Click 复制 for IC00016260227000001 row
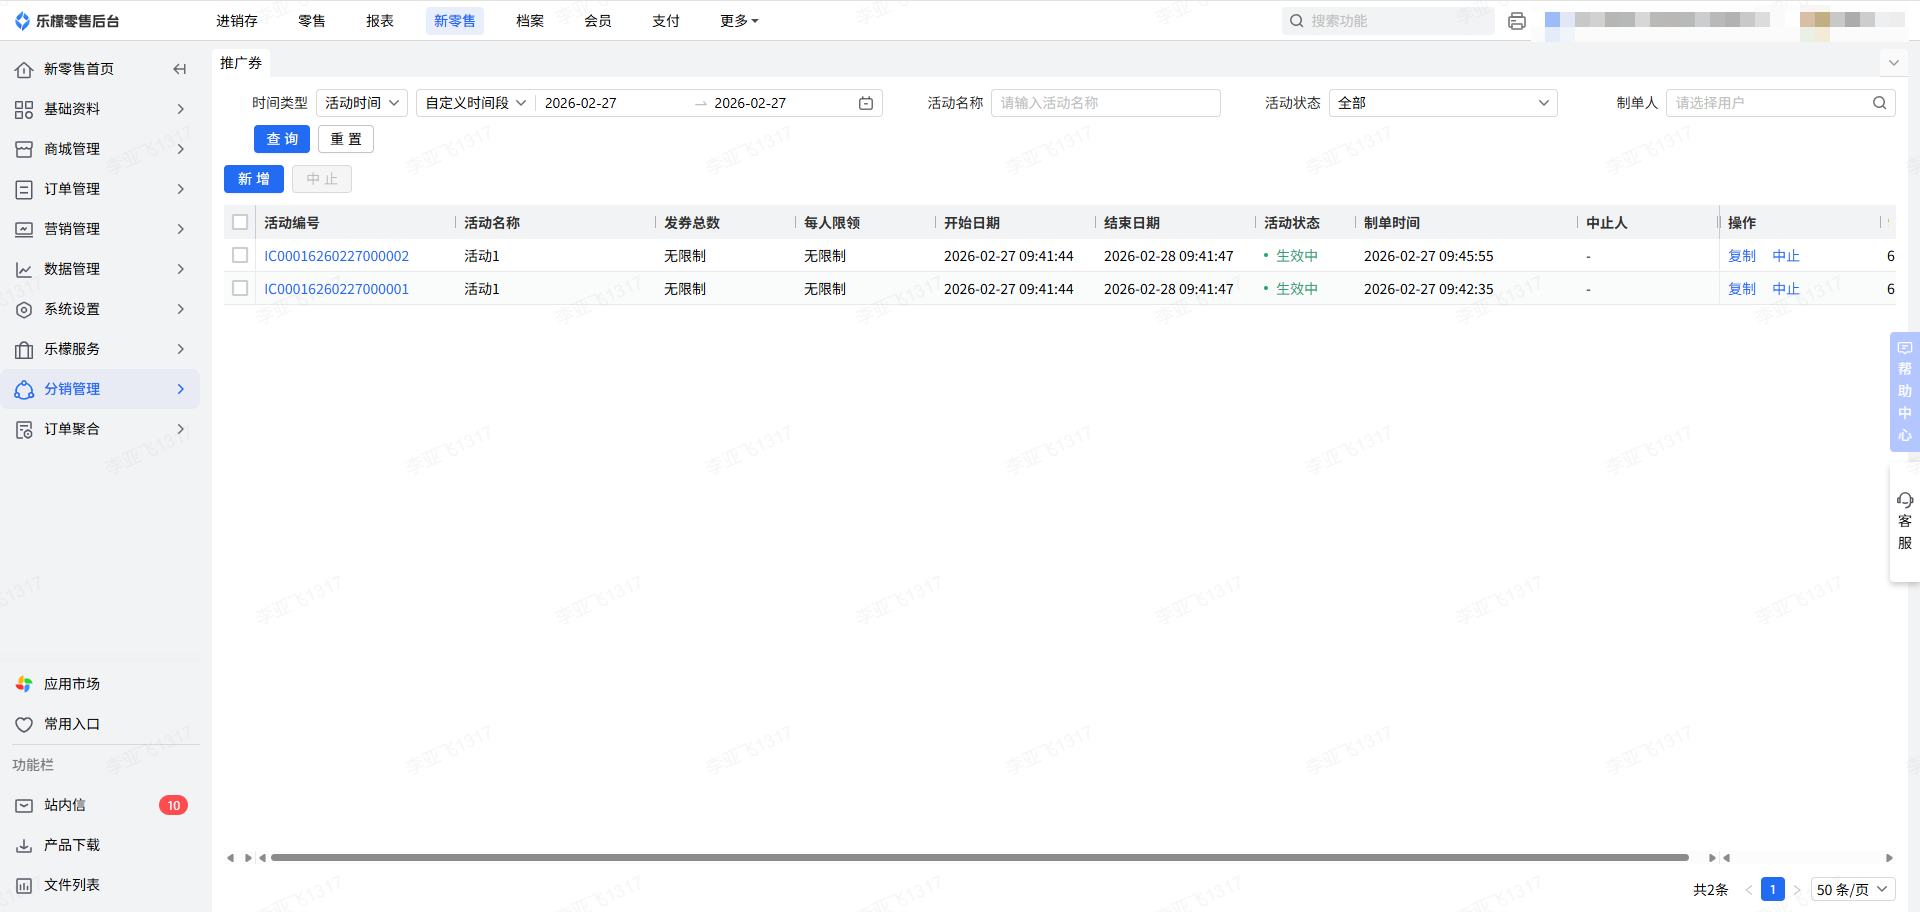Screen dimensions: 1920x912 [x=1742, y=289]
